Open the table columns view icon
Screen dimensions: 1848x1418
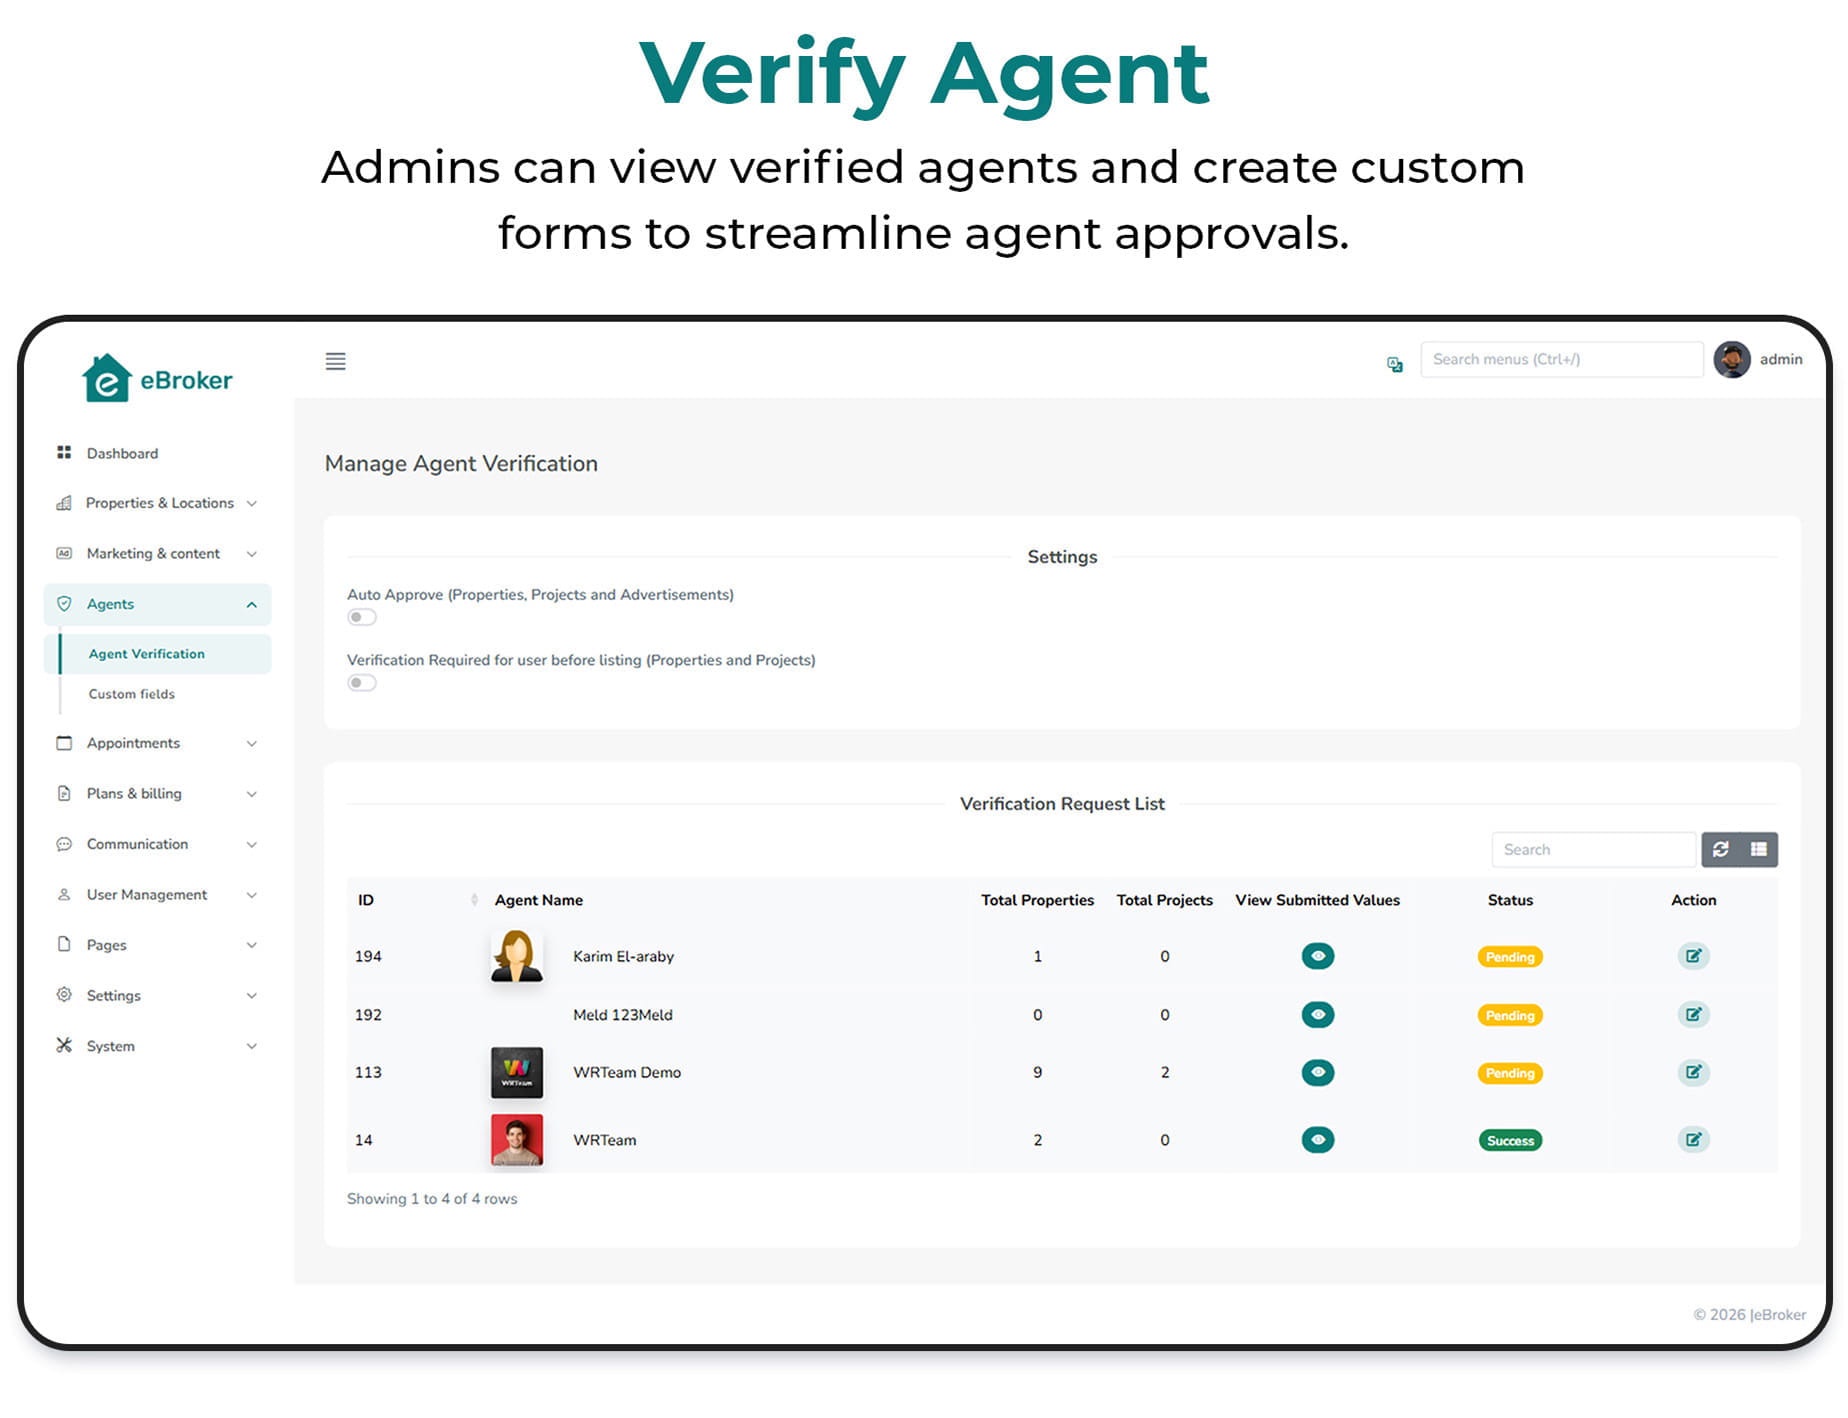[x=1758, y=849]
